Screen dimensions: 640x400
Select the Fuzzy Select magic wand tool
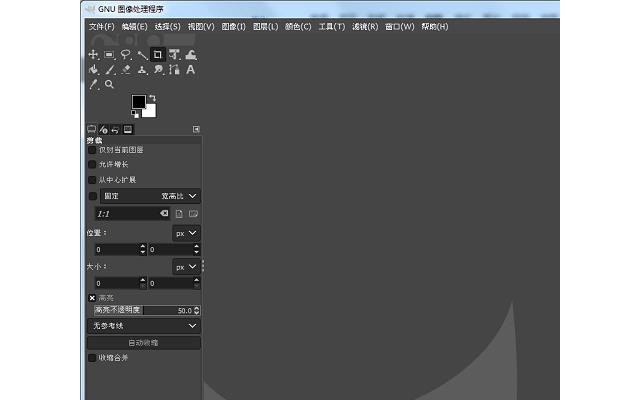click(x=142, y=55)
